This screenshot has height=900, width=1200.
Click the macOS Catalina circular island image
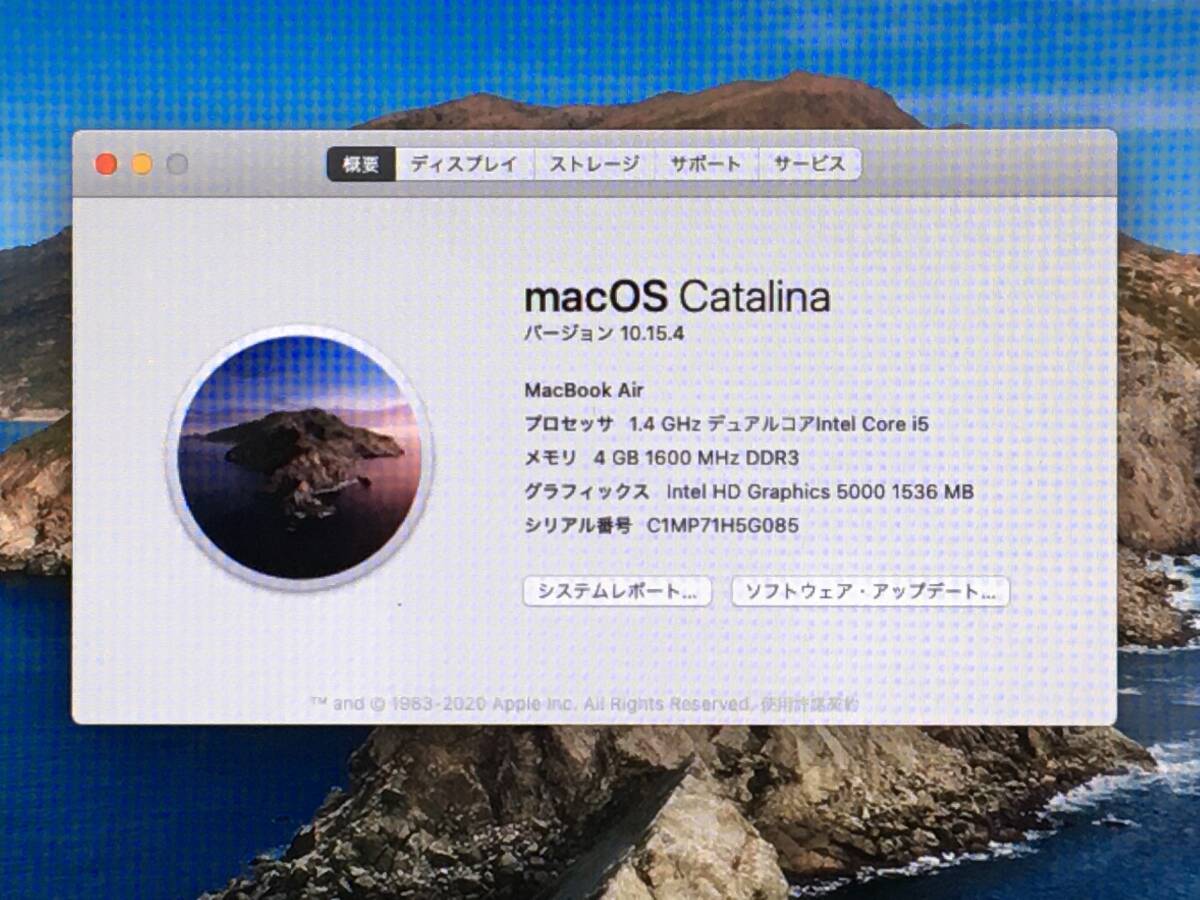300,457
